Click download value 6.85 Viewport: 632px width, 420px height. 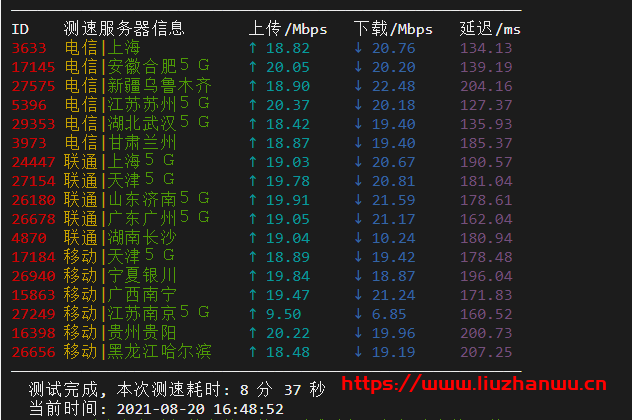pos(389,314)
